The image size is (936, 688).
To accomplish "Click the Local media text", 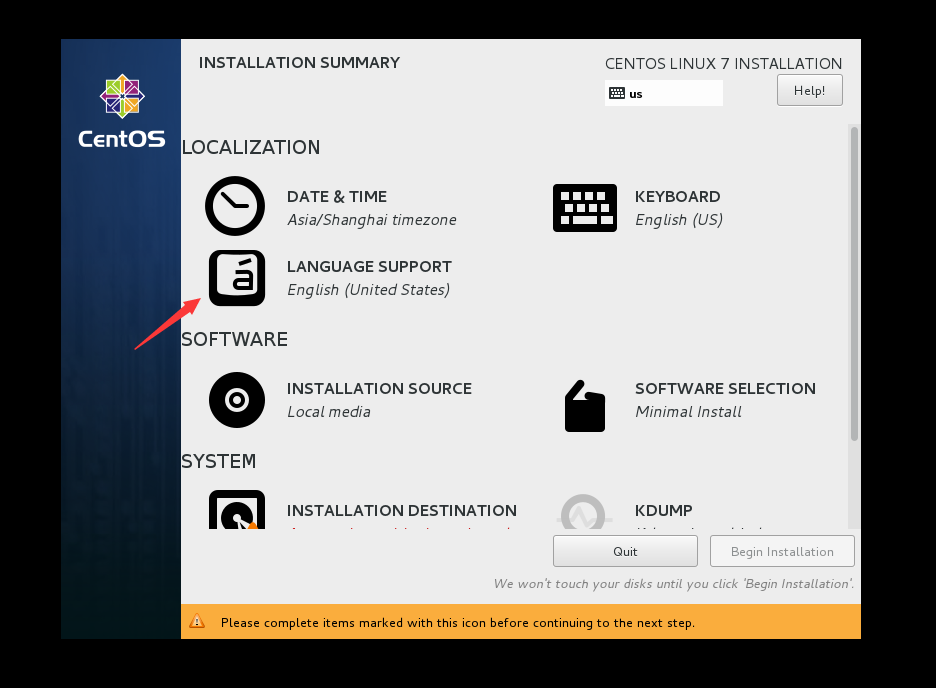I will tap(329, 412).
